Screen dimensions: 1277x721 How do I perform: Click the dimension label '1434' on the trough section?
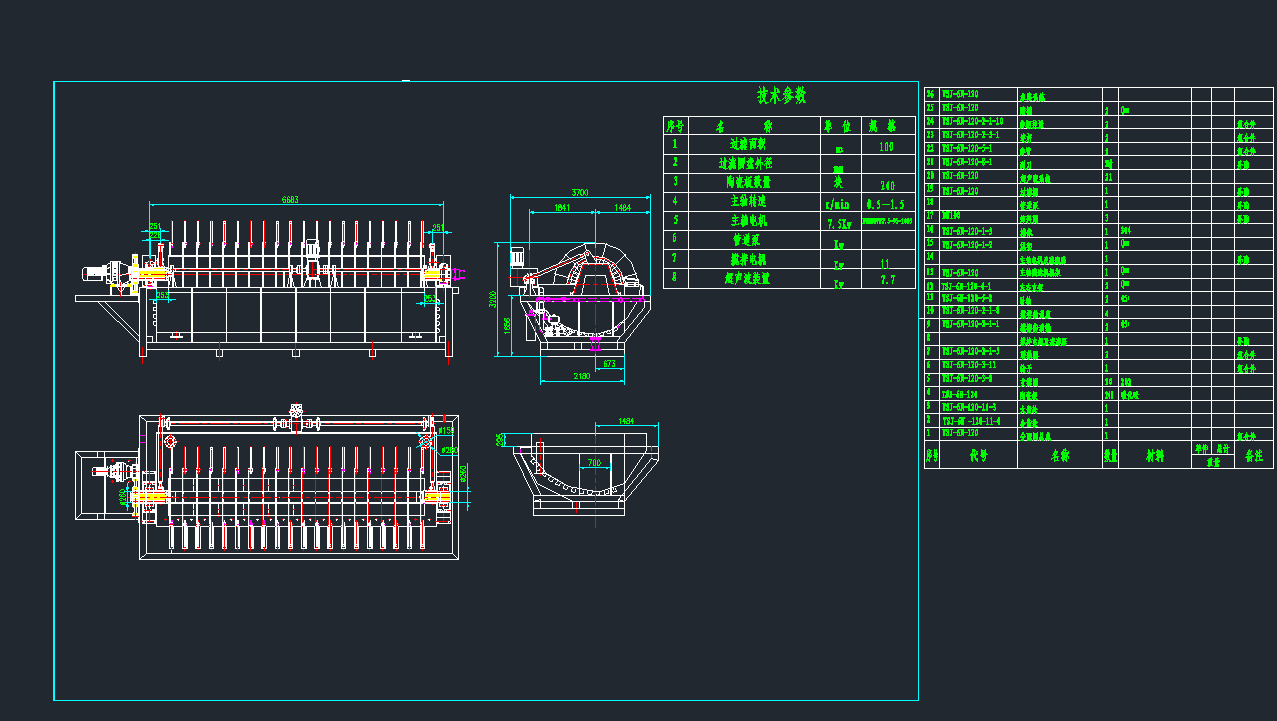[628, 421]
